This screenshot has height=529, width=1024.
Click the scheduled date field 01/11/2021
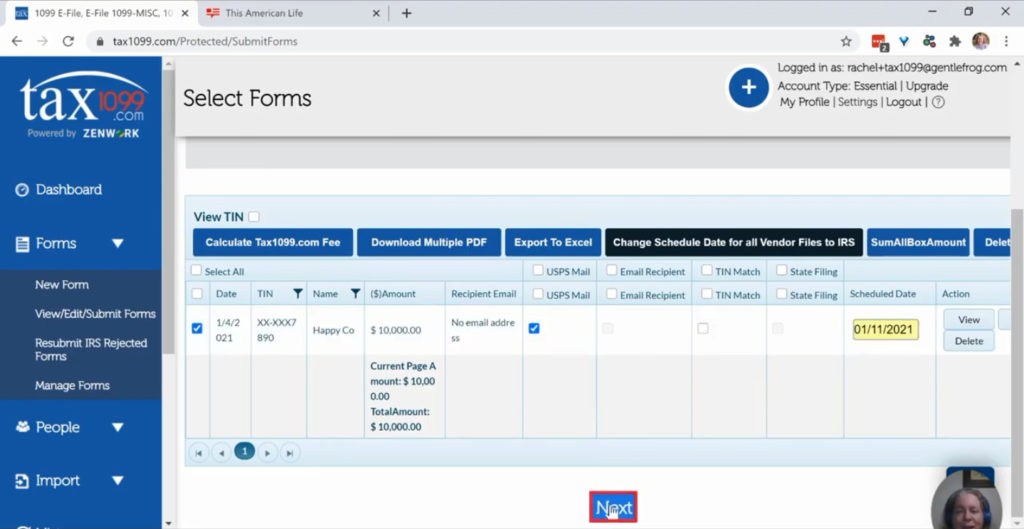(x=885, y=330)
